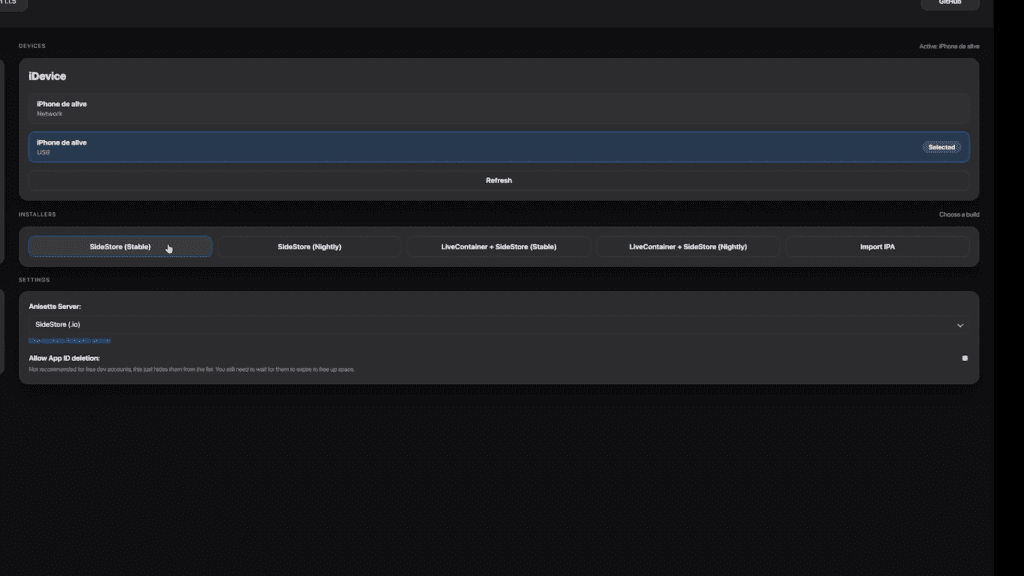Click the Selected badge on the USB device
This screenshot has width=1024, height=576.
(940, 146)
